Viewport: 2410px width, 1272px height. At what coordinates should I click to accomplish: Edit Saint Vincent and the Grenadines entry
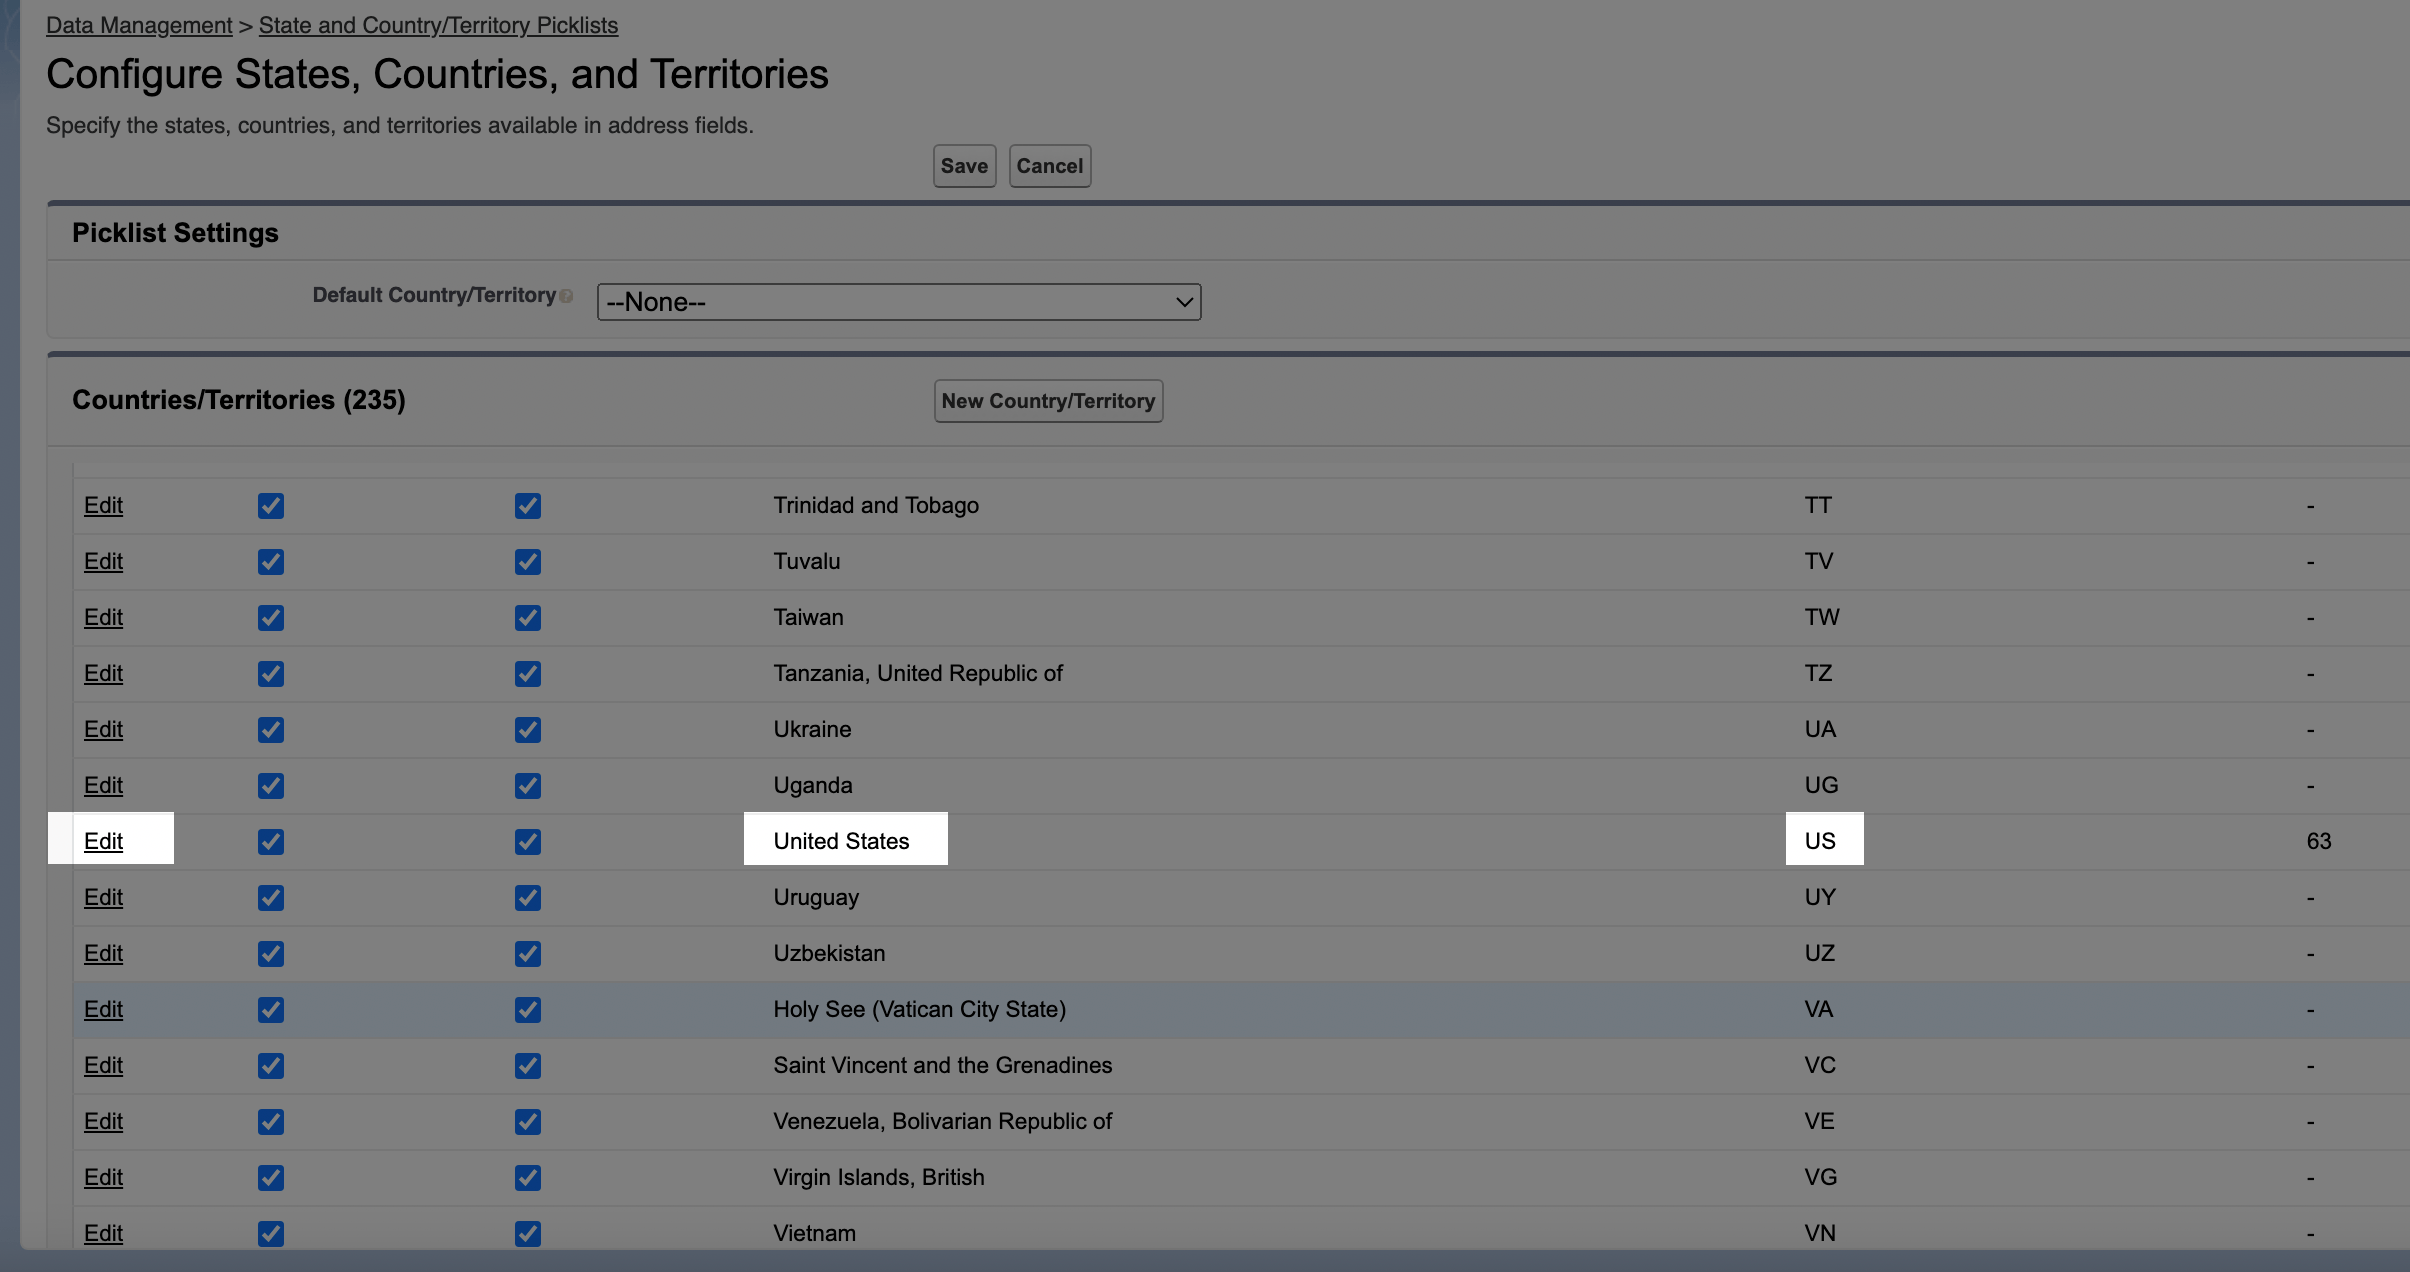coord(103,1065)
